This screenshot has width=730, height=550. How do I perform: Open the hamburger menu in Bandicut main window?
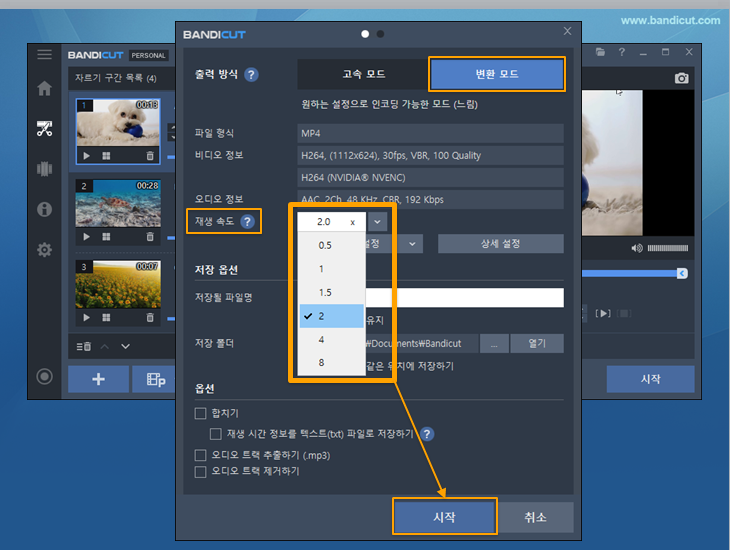coord(45,54)
